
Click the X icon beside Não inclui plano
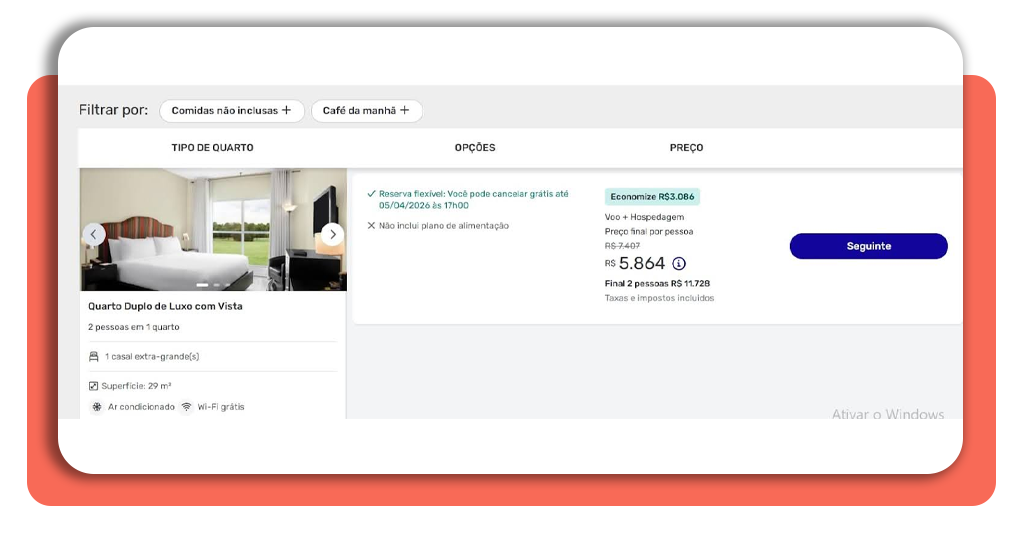(371, 226)
